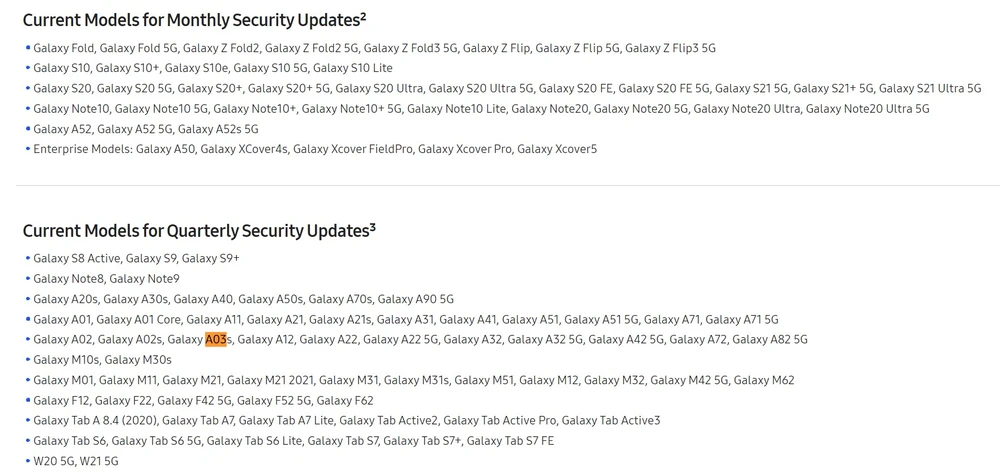The image size is (1000, 472).
Task: Click the Galaxy Tab Active3 entry
Action: coord(612,420)
